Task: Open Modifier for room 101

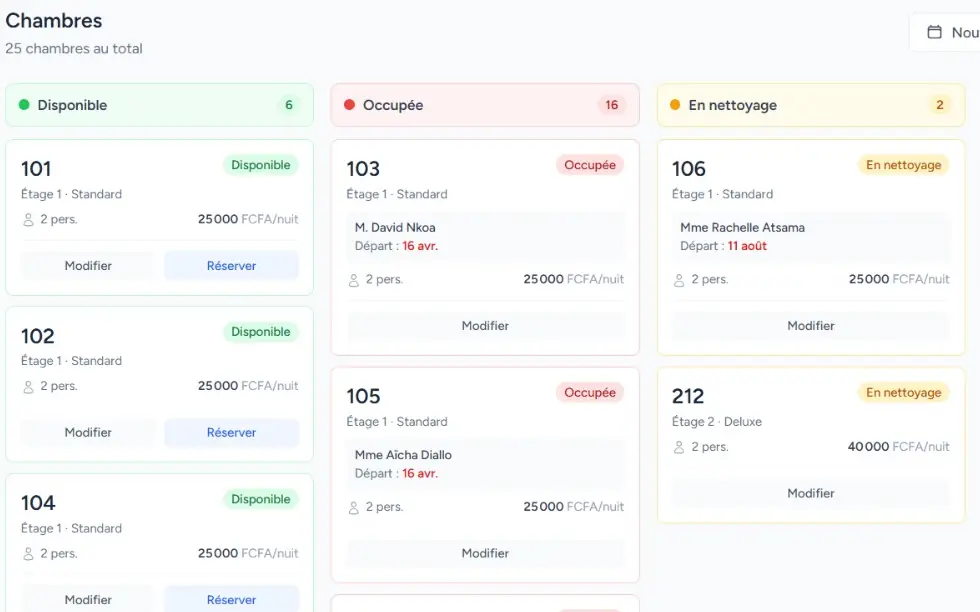Action: (x=88, y=266)
